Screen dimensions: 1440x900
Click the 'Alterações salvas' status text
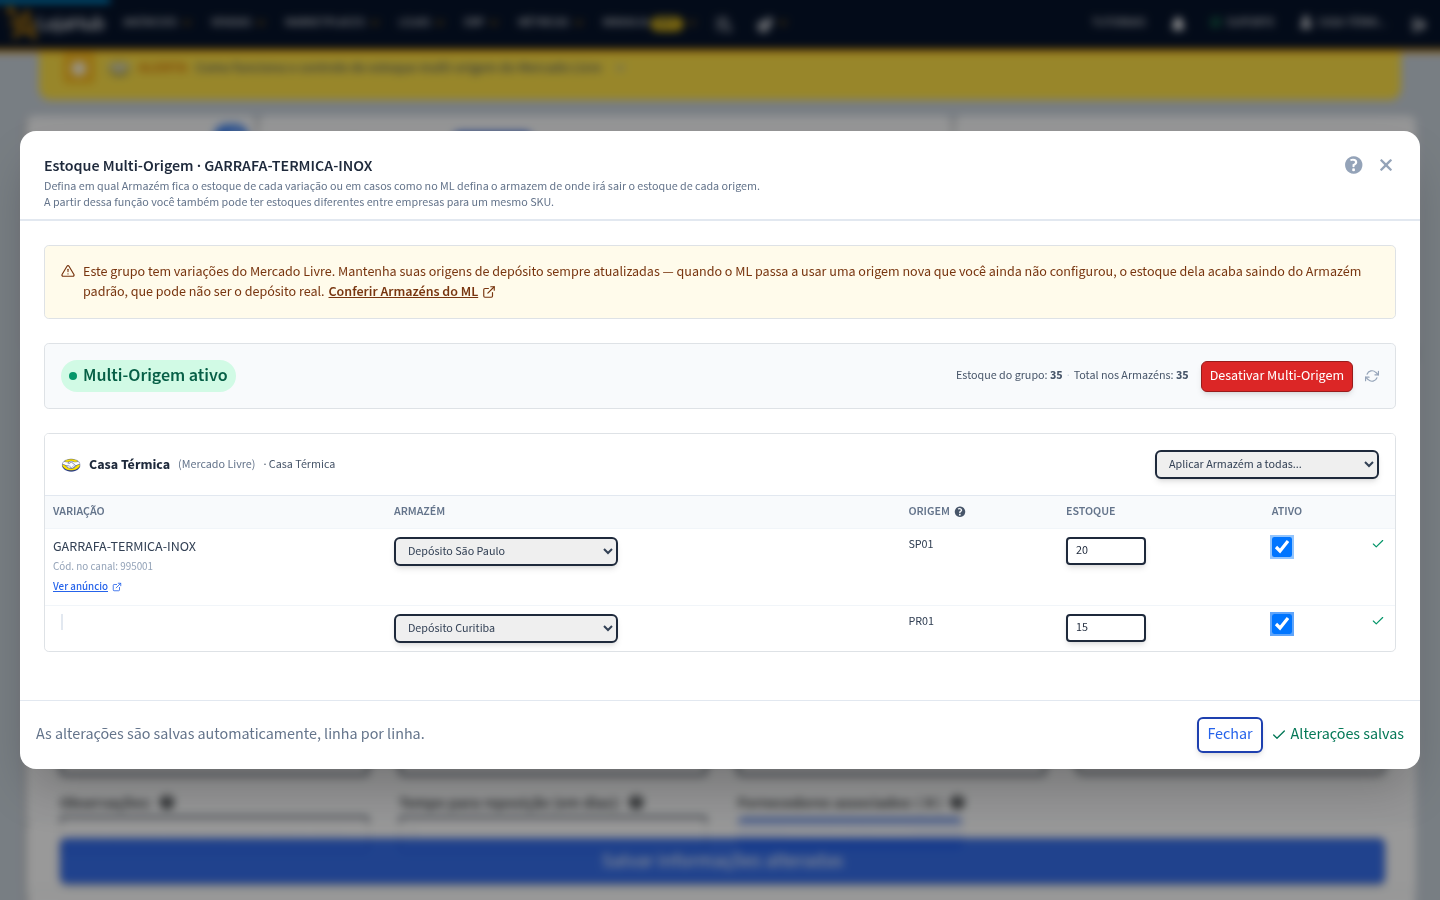[x=1338, y=734]
